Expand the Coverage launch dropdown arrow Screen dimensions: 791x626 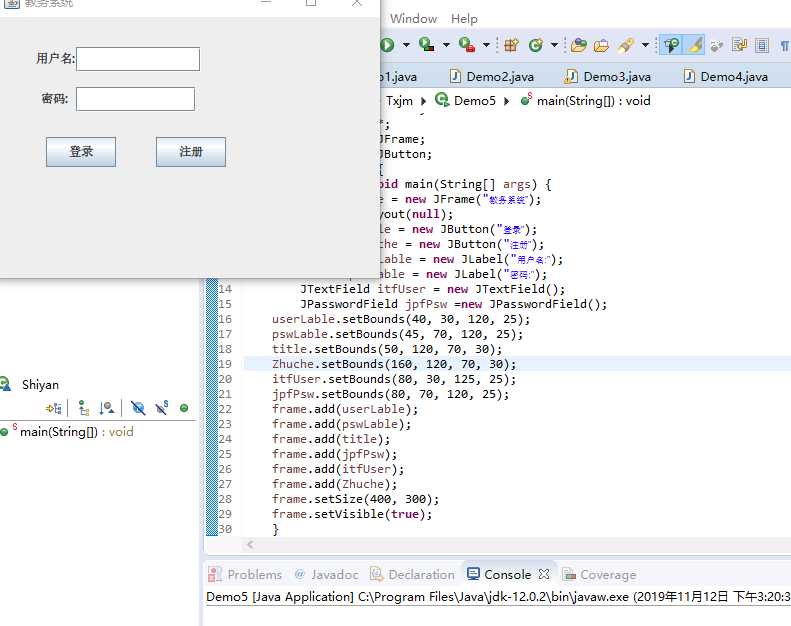[446, 45]
